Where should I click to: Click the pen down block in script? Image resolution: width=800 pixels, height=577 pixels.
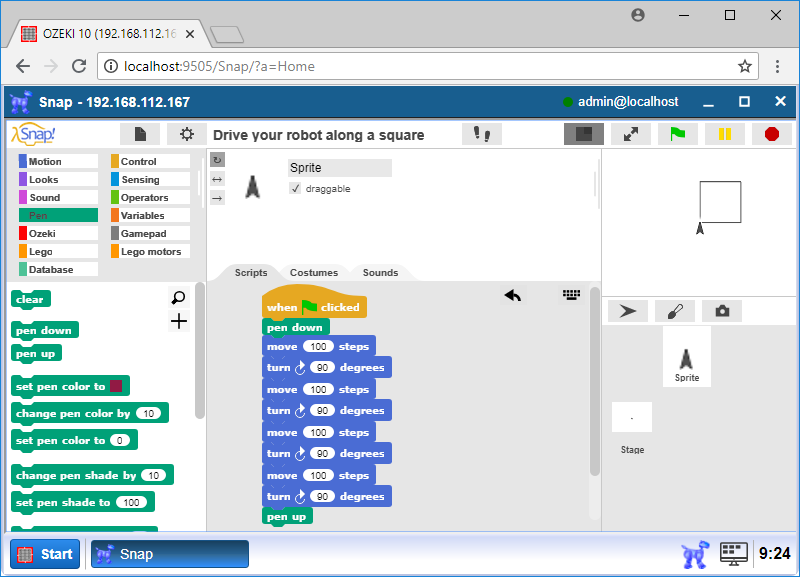(296, 328)
